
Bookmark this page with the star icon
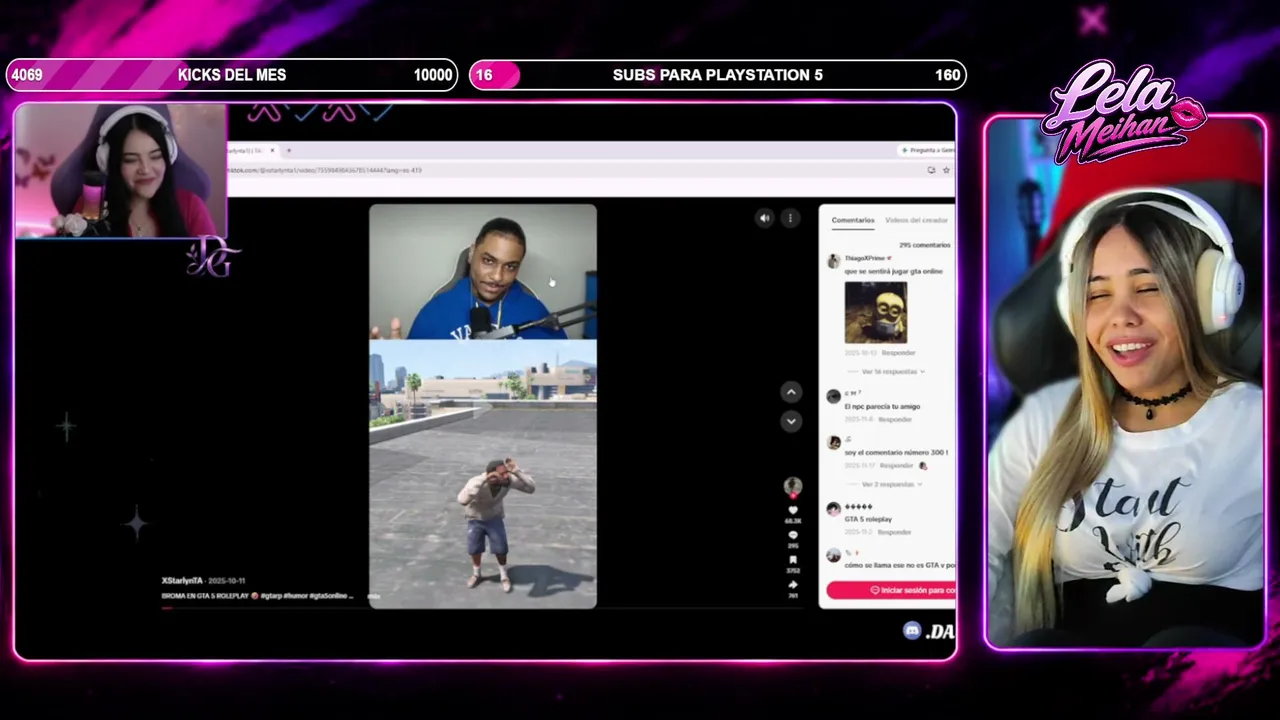[x=946, y=170]
